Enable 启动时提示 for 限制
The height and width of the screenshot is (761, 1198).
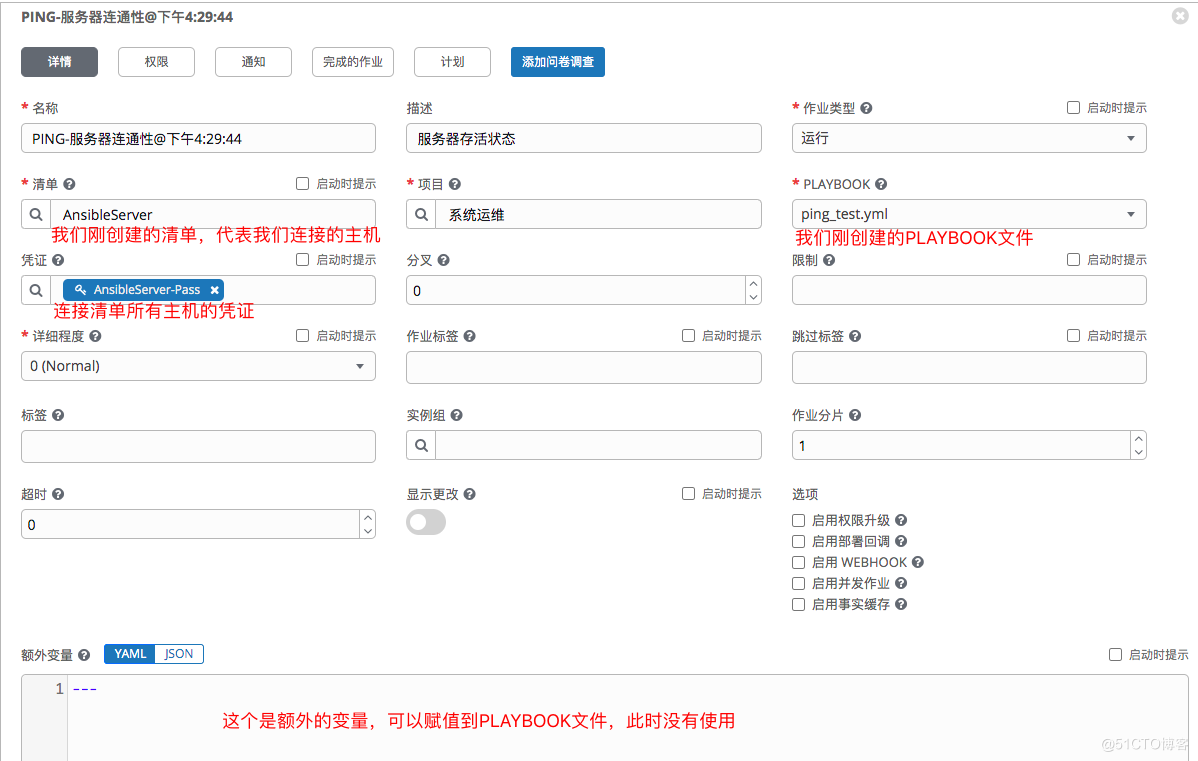tap(1073, 260)
